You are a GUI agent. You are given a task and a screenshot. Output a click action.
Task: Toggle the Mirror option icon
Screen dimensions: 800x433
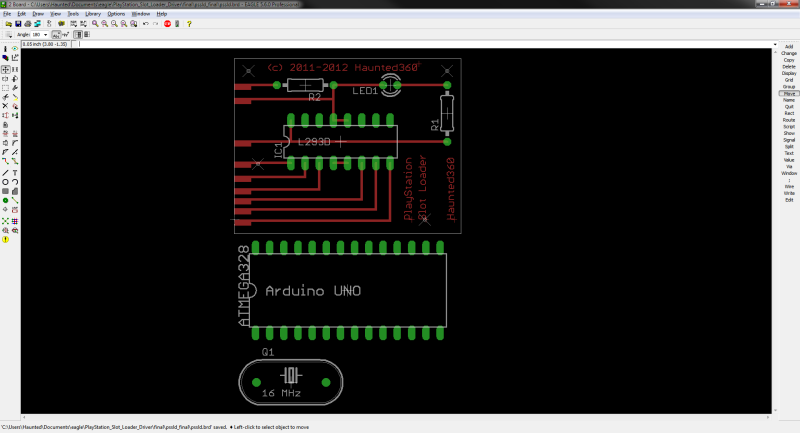pyautogui.click(x=78, y=35)
